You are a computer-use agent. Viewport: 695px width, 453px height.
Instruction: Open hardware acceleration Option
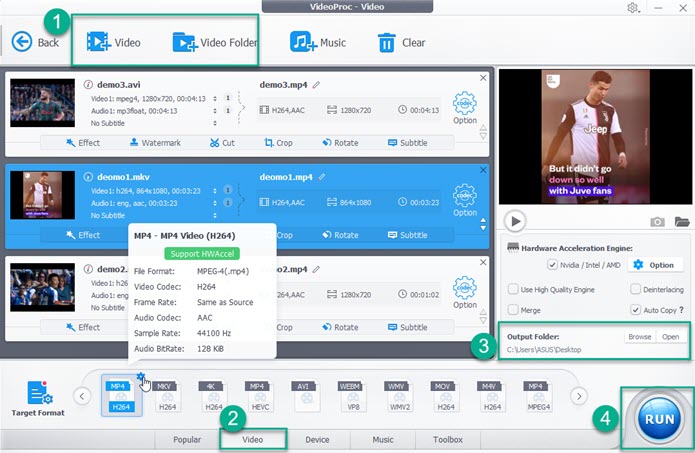point(655,265)
